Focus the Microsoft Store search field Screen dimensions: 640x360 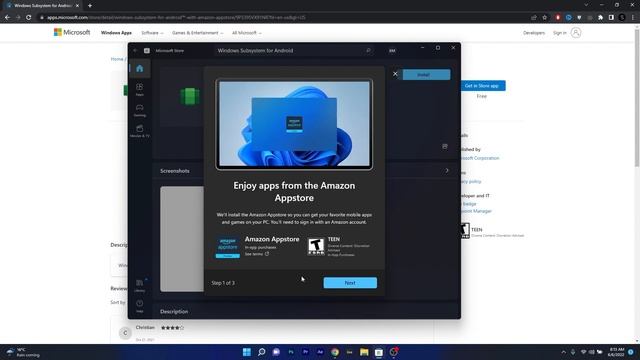pos(294,51)
